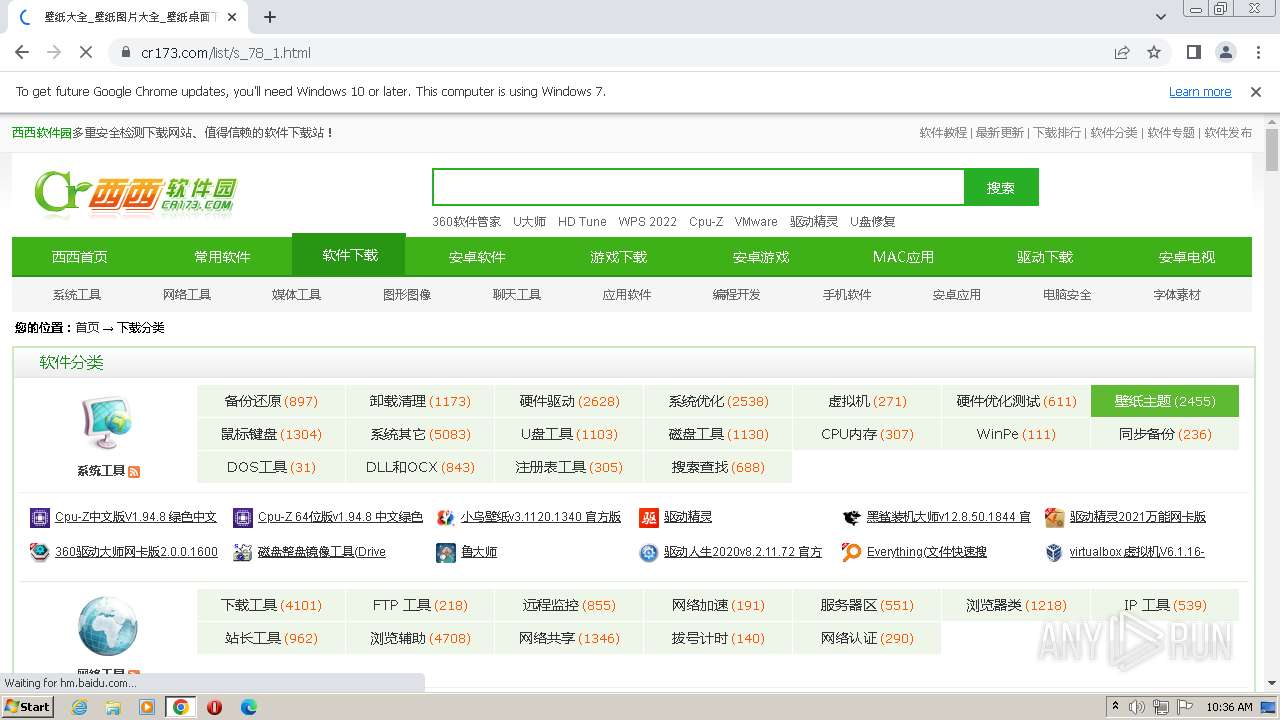Click the 鱼大师 app icon
This screenshot has height=720, width=1280.
(446, 552)
